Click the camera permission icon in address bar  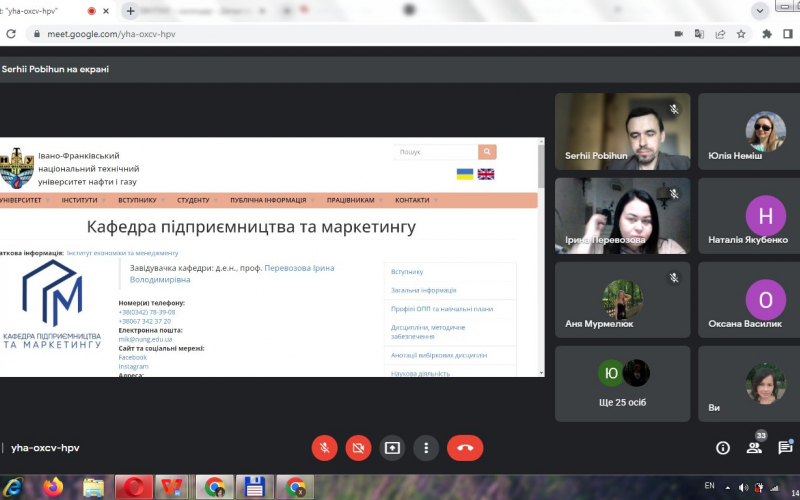(x=679, y=34)
